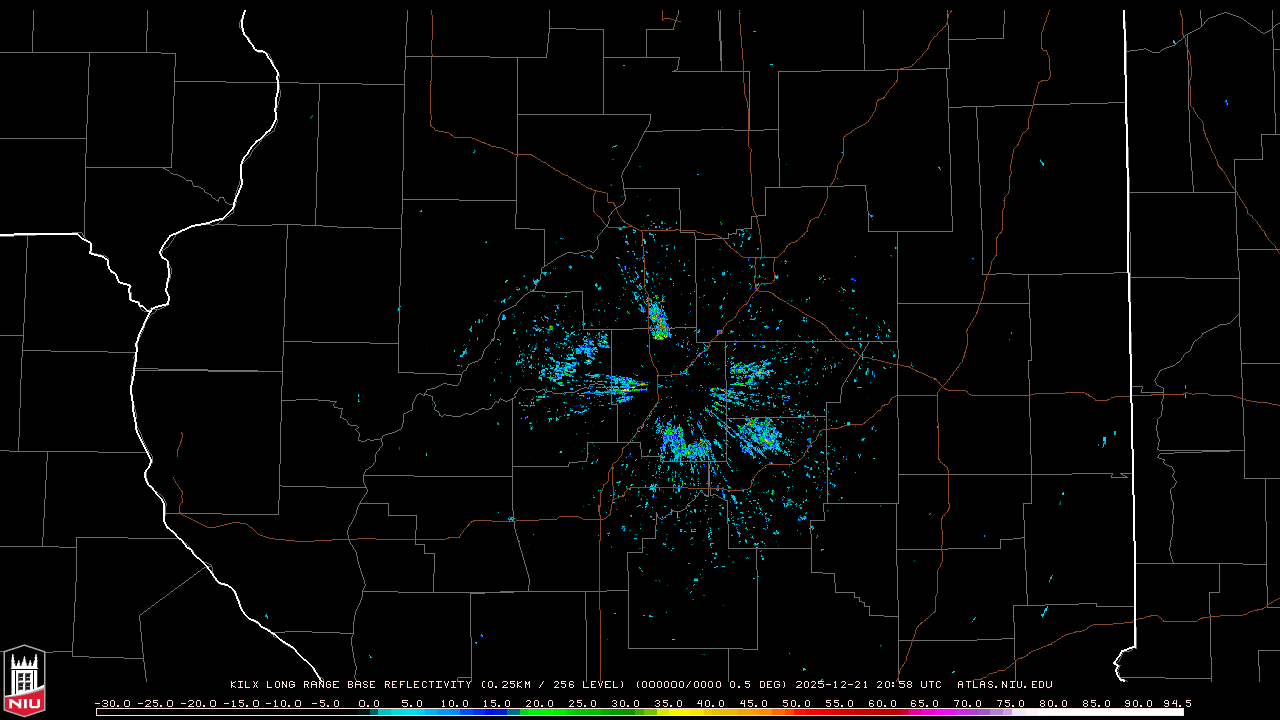Pick the green segment of the color bar
Viewport: 1280px width, 720px height.
click(x=575, y=712)
